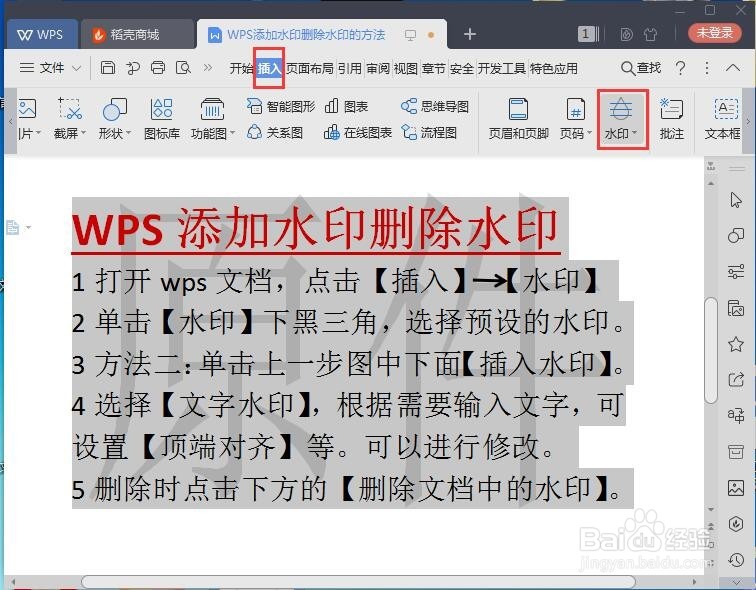Select the 审阅 ribbon tab
Screen dimensions: 756x590
(378, 68)
